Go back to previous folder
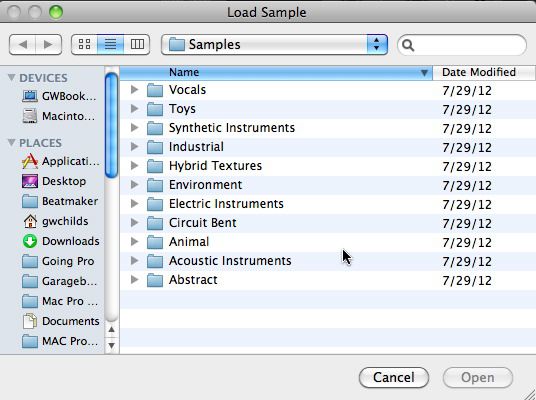This screenshot has height=400, width=536. (23, 44)
